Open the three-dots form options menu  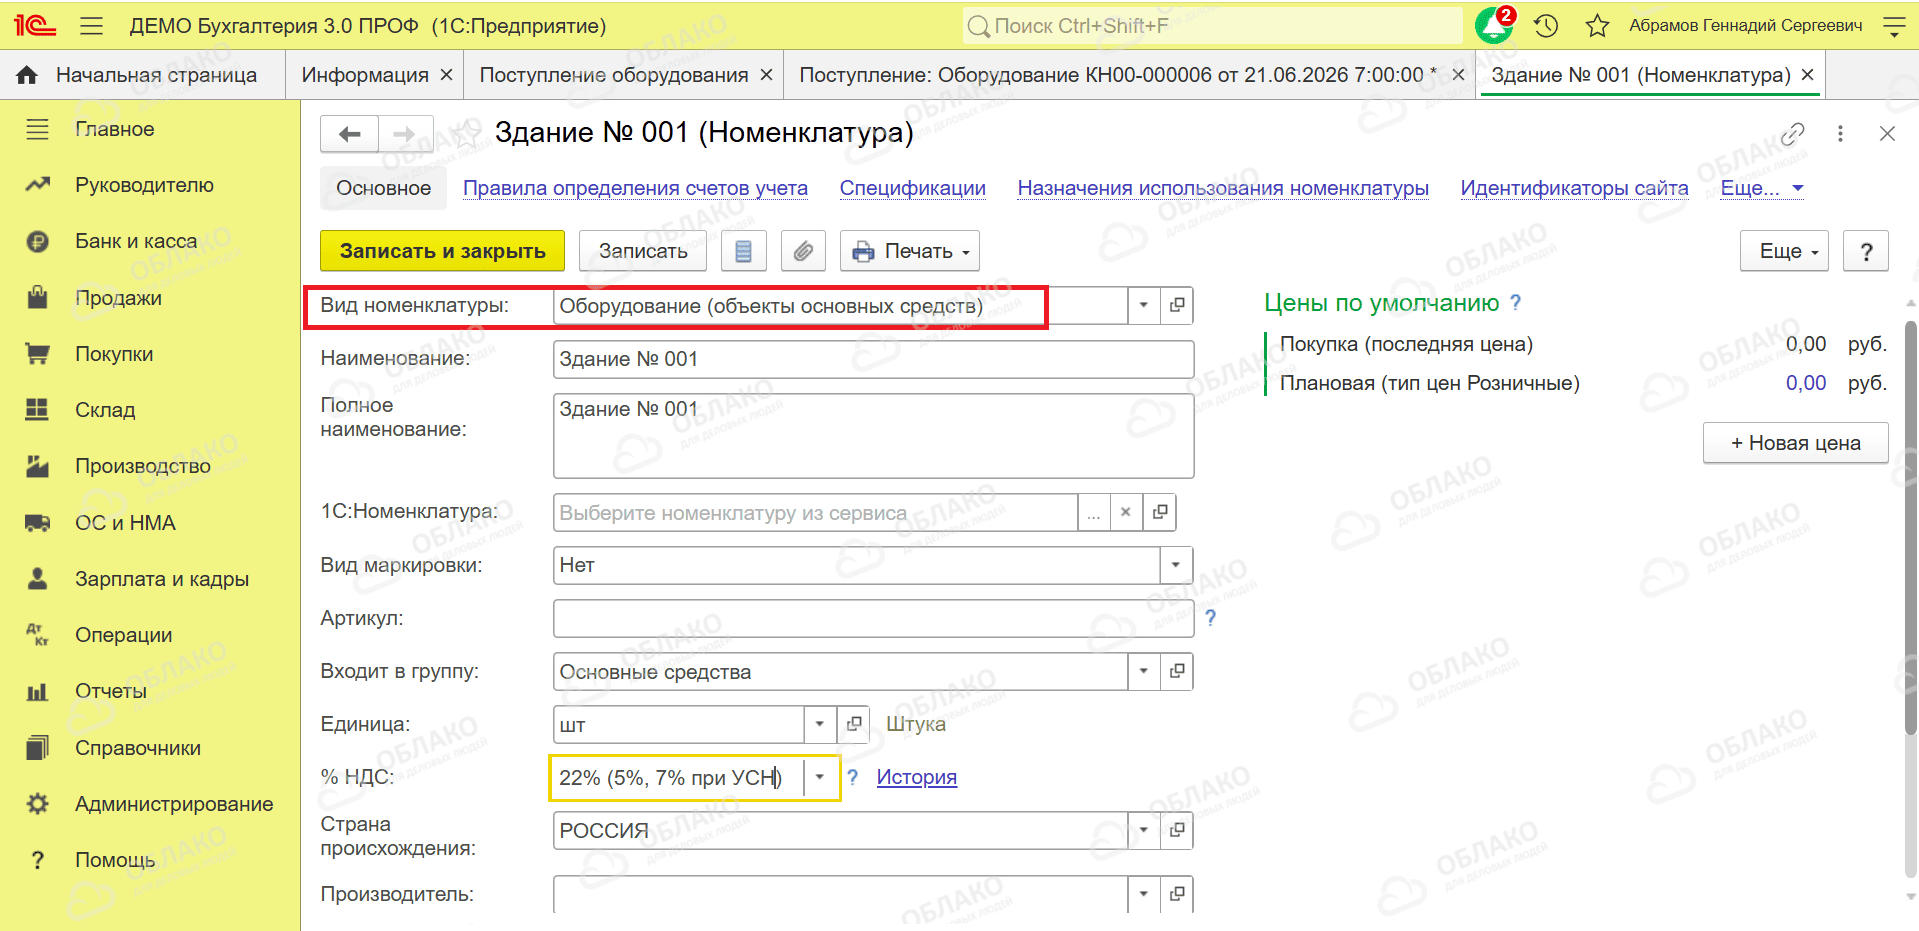click(1840, 133)
